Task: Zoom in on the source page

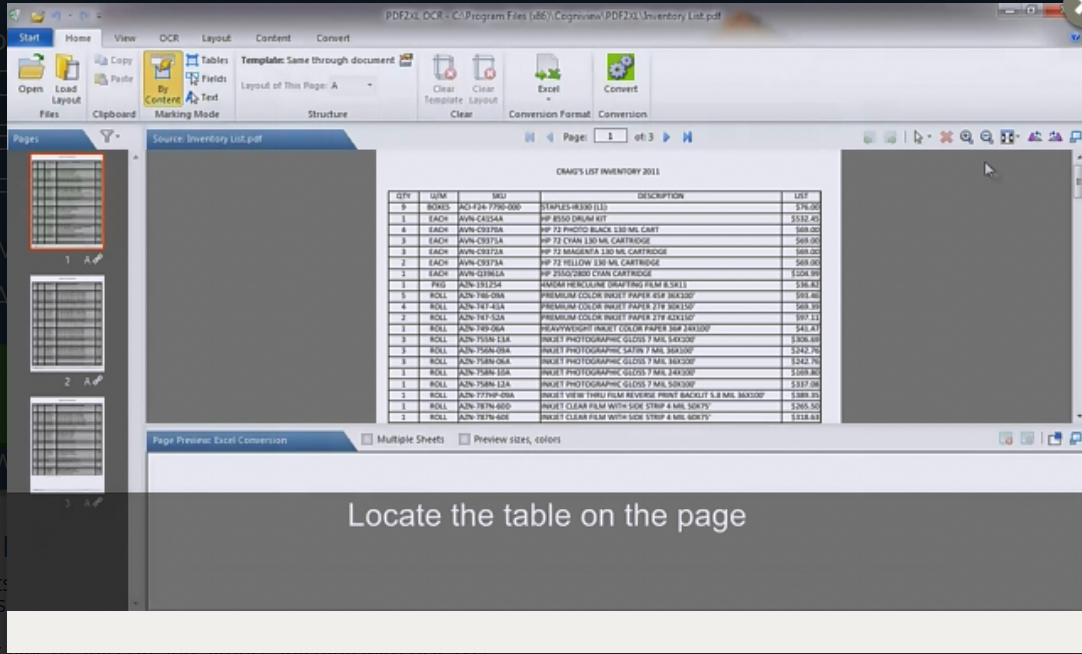Action: (x=966, y=137)
